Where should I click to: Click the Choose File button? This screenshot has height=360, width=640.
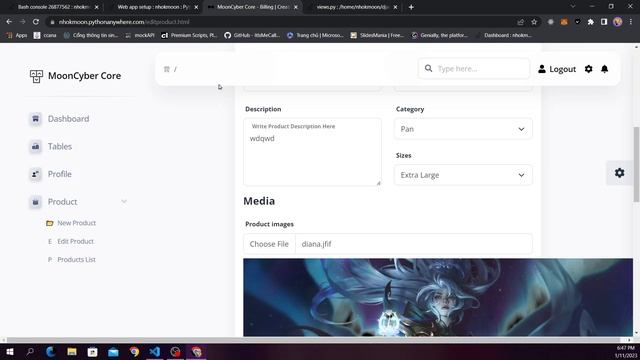[269, 244]
